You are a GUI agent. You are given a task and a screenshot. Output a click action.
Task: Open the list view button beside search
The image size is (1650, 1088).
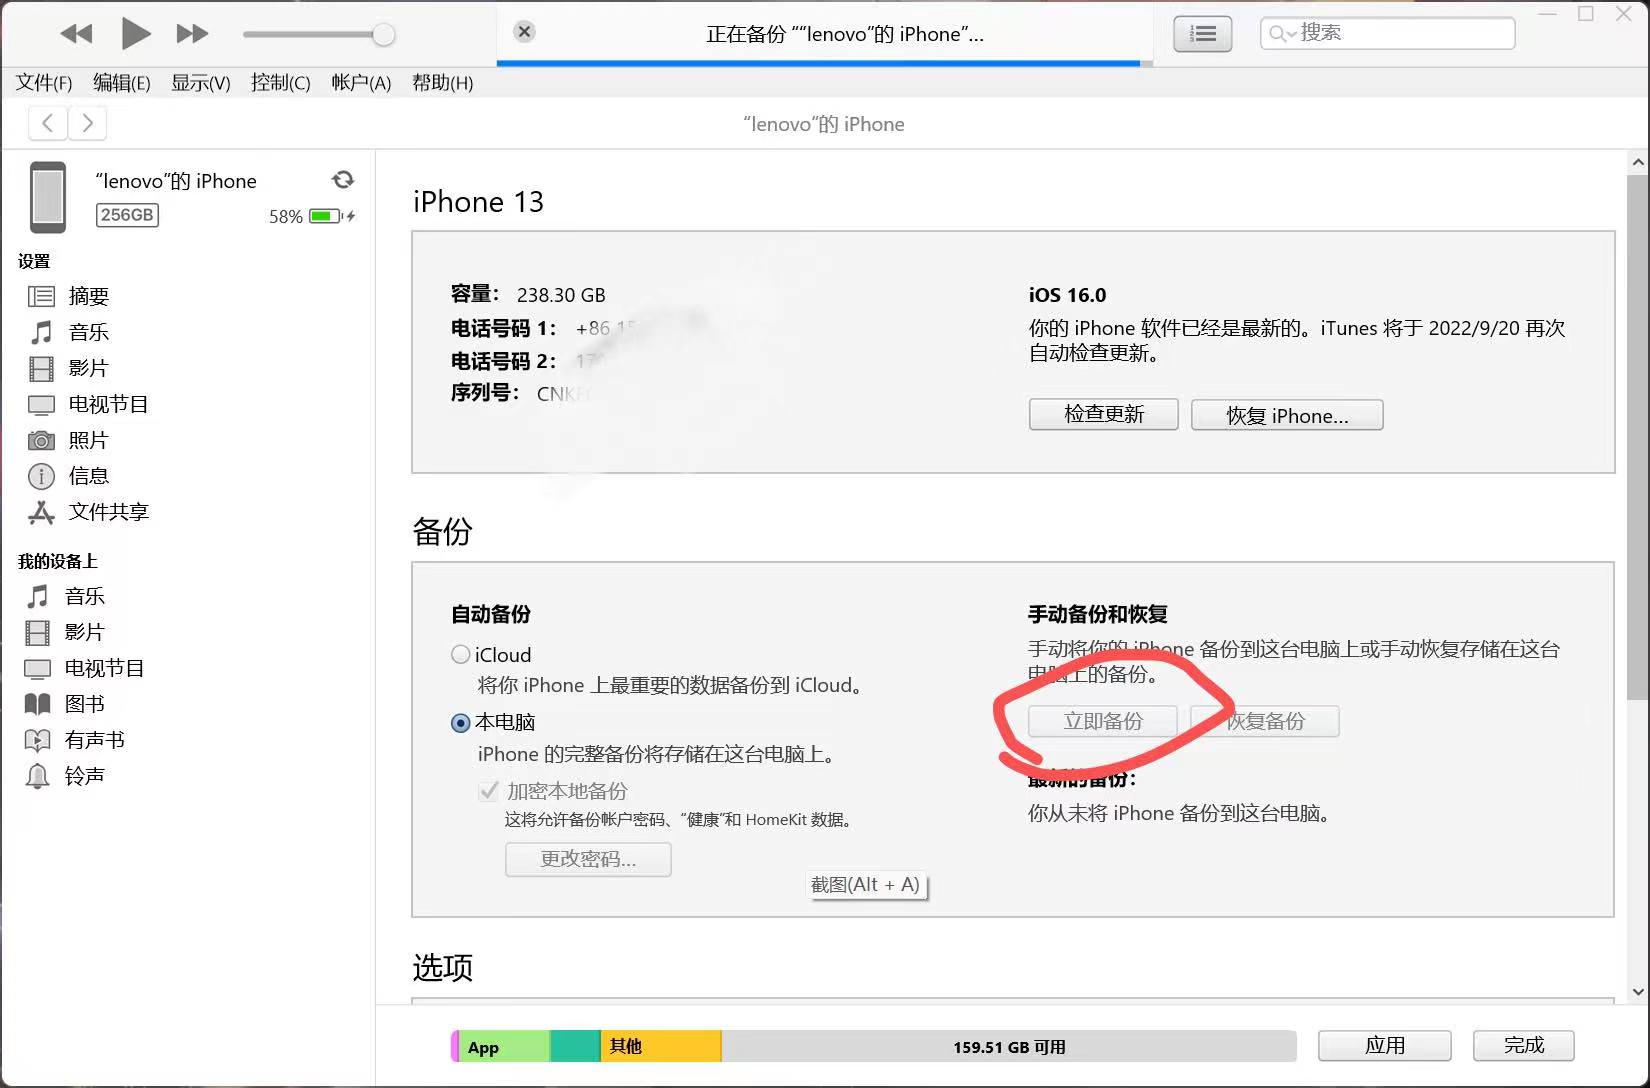point(1202,34)
